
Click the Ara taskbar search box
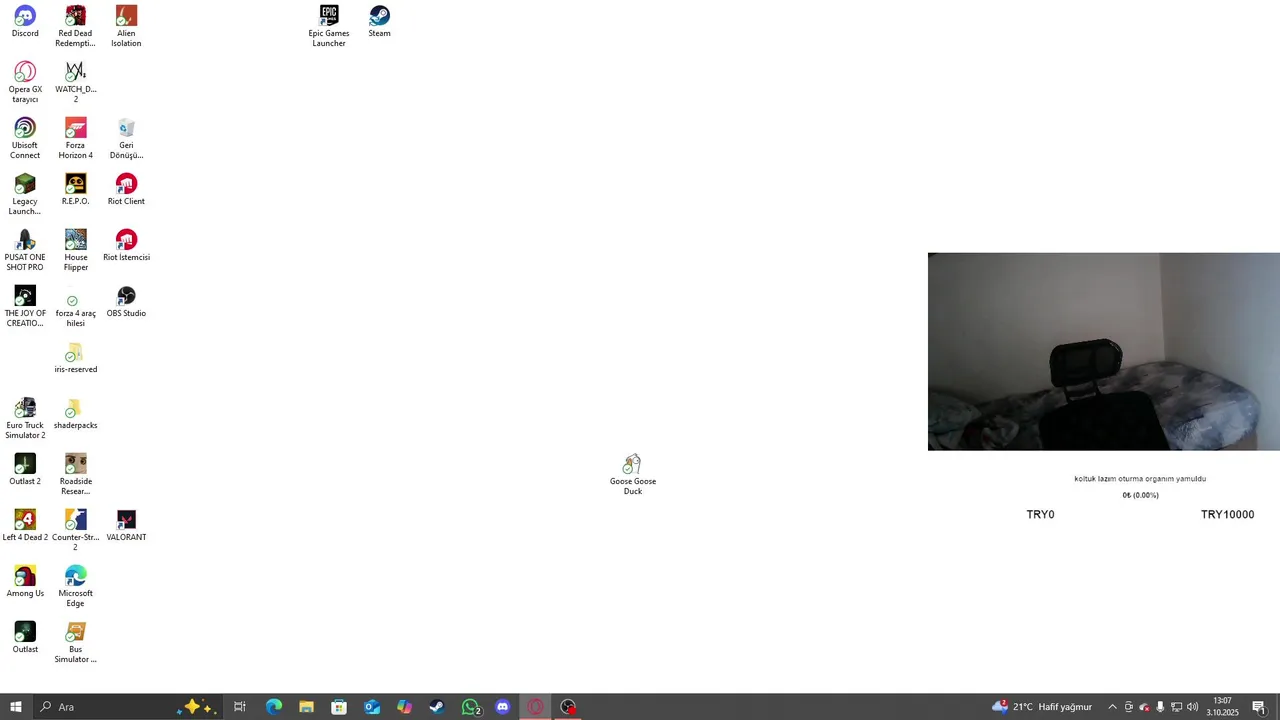pyautogui.click(x=128, y=707)
